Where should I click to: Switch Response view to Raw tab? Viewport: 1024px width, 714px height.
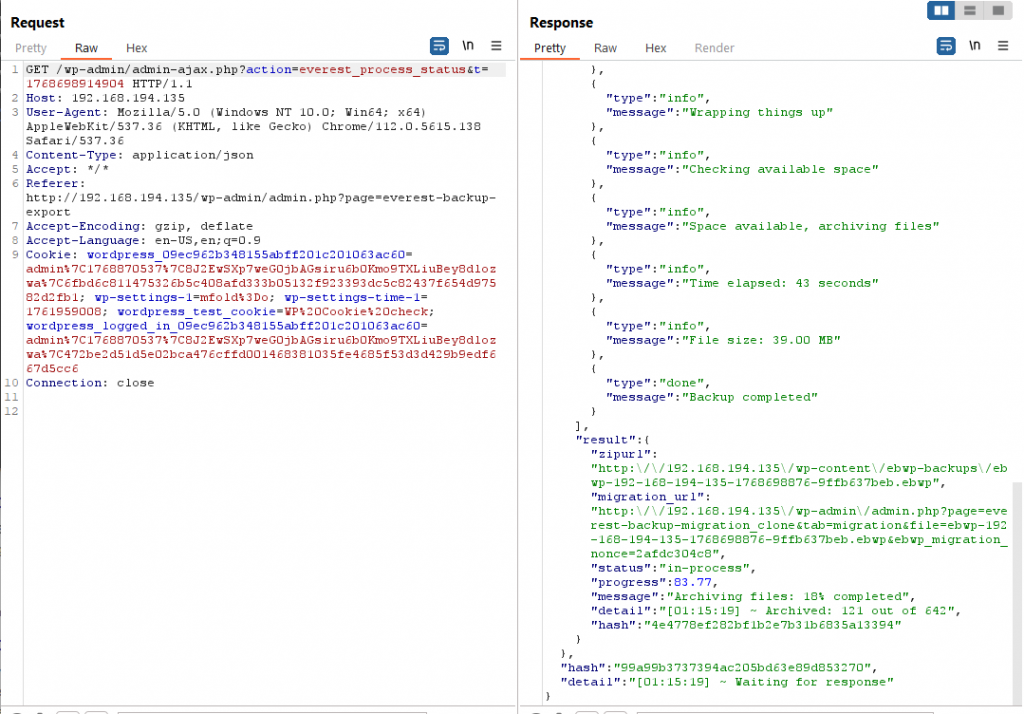[605, 48]
